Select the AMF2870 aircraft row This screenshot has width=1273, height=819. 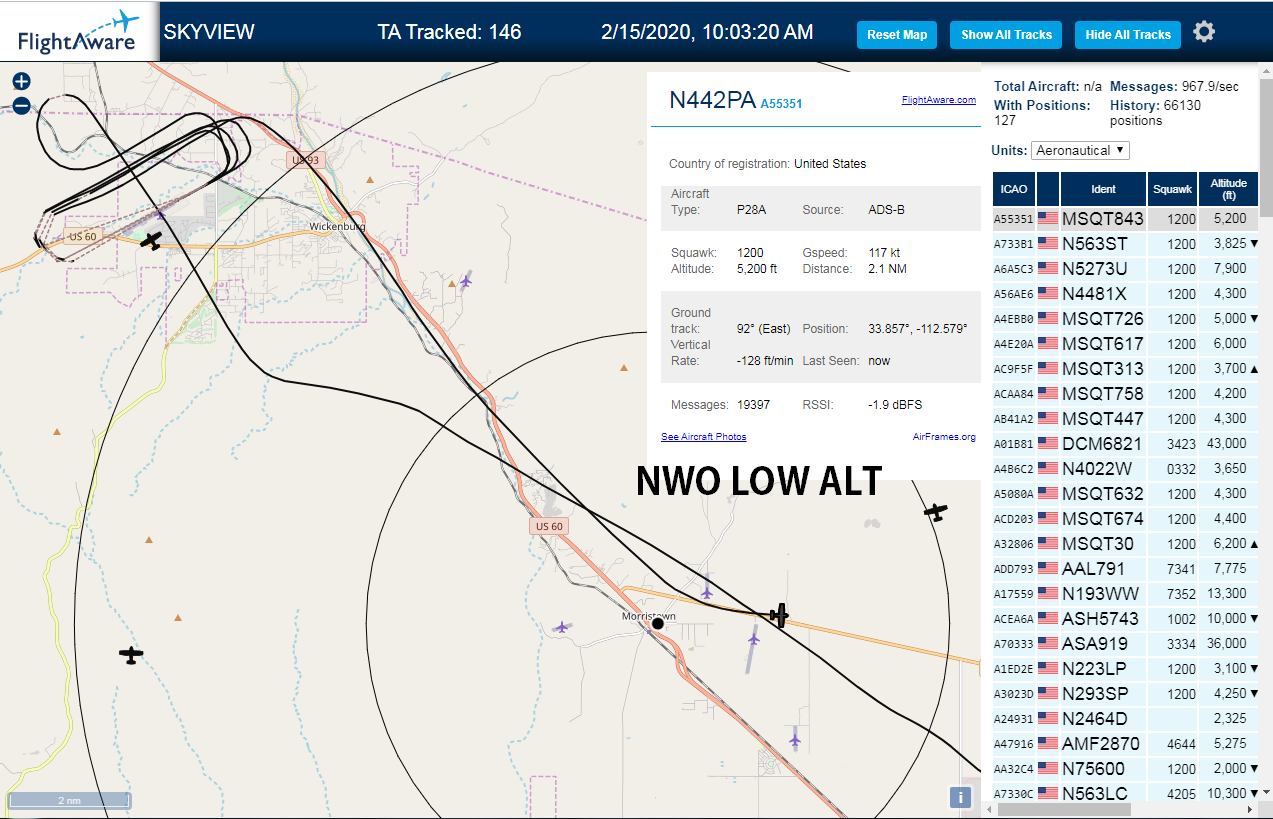1125,744
